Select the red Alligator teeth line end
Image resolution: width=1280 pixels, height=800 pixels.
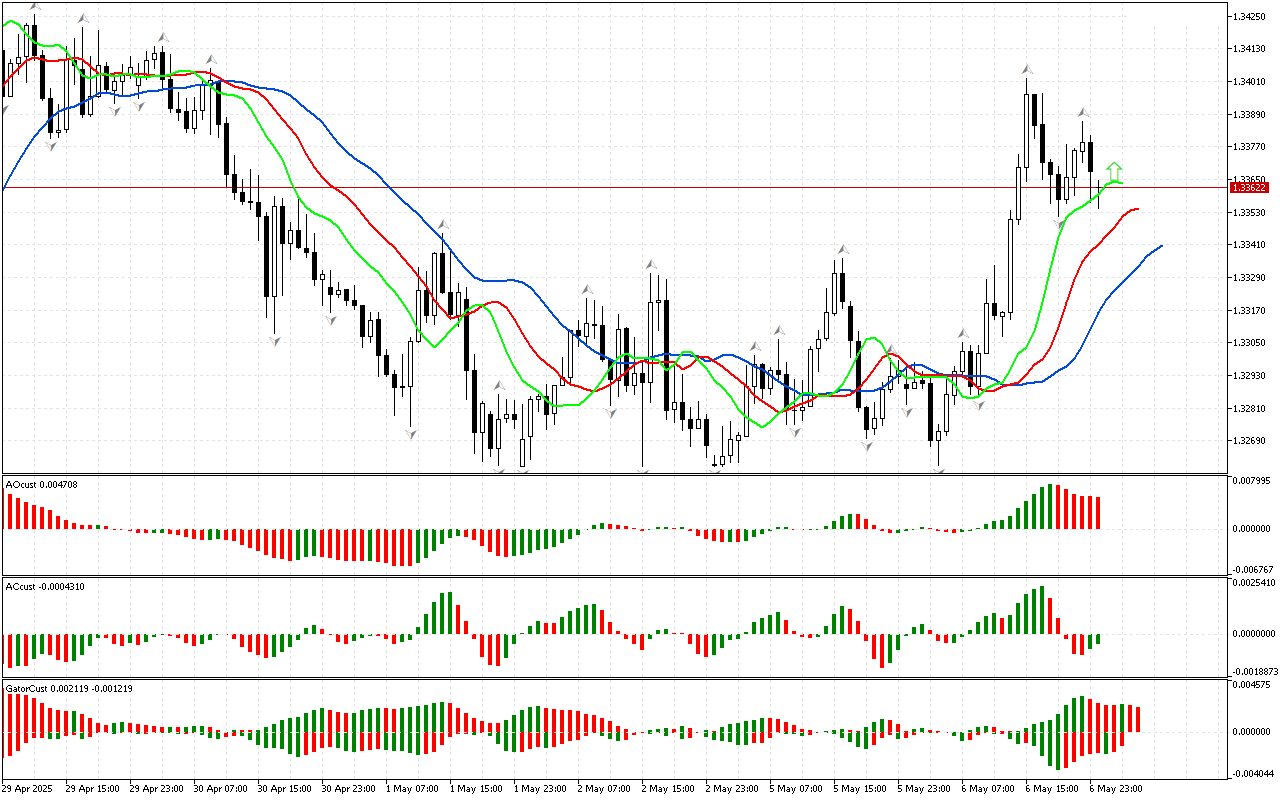click(1137, 209)
